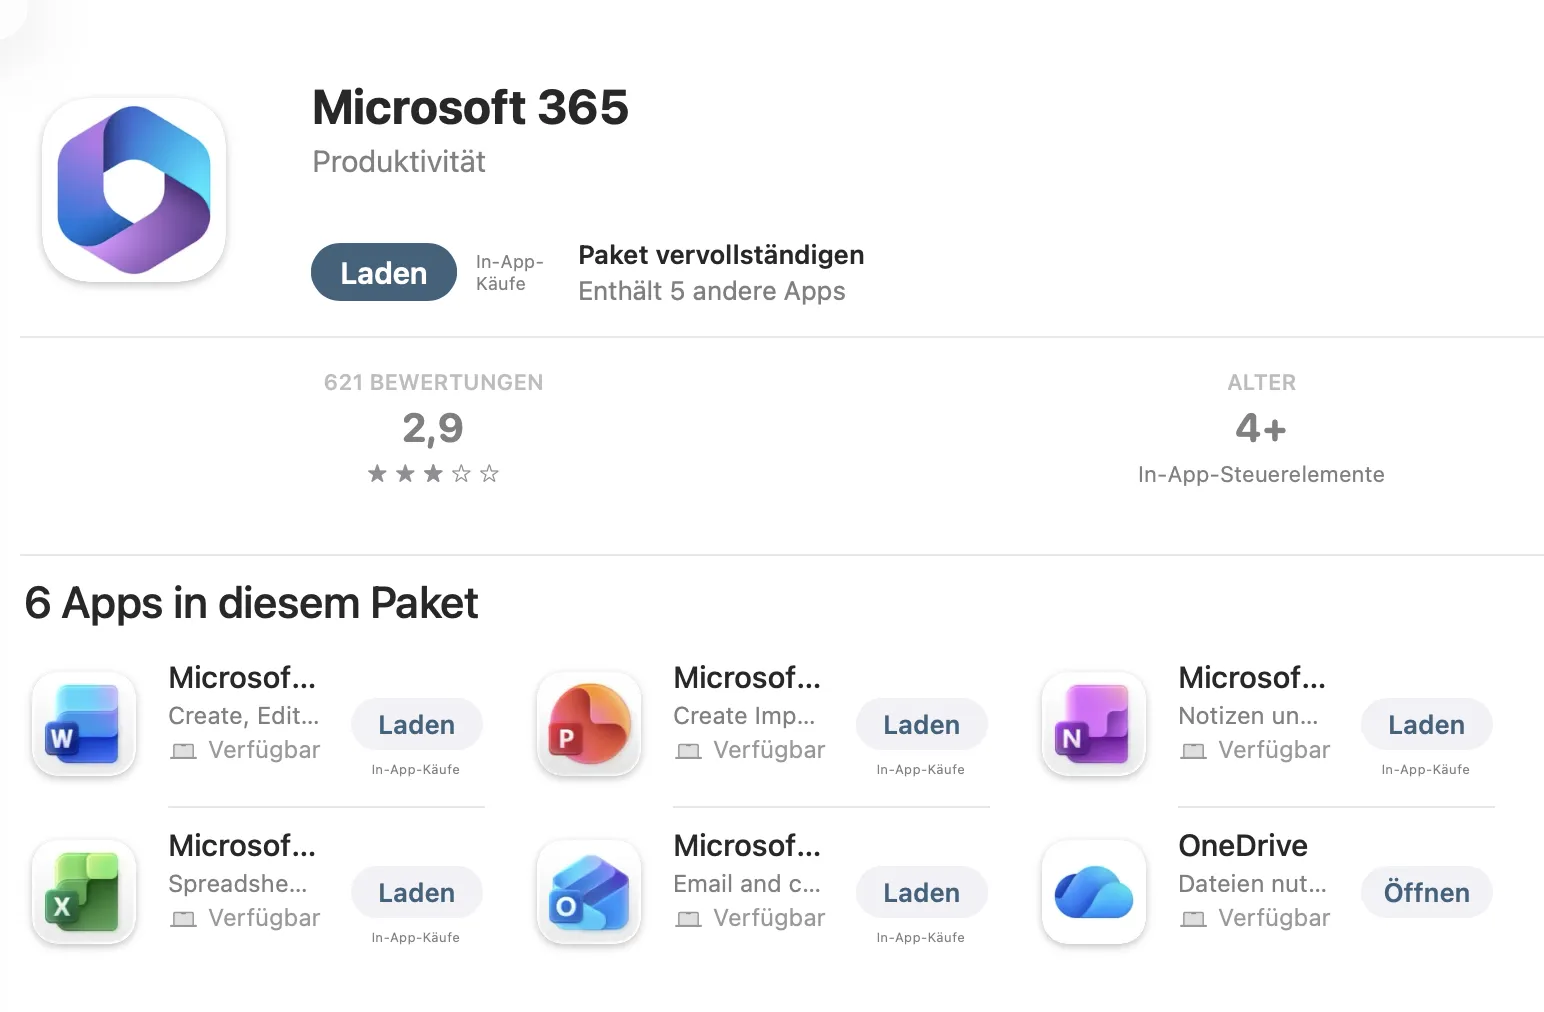Download Word with its Laden button

click(x=416, y=725)
